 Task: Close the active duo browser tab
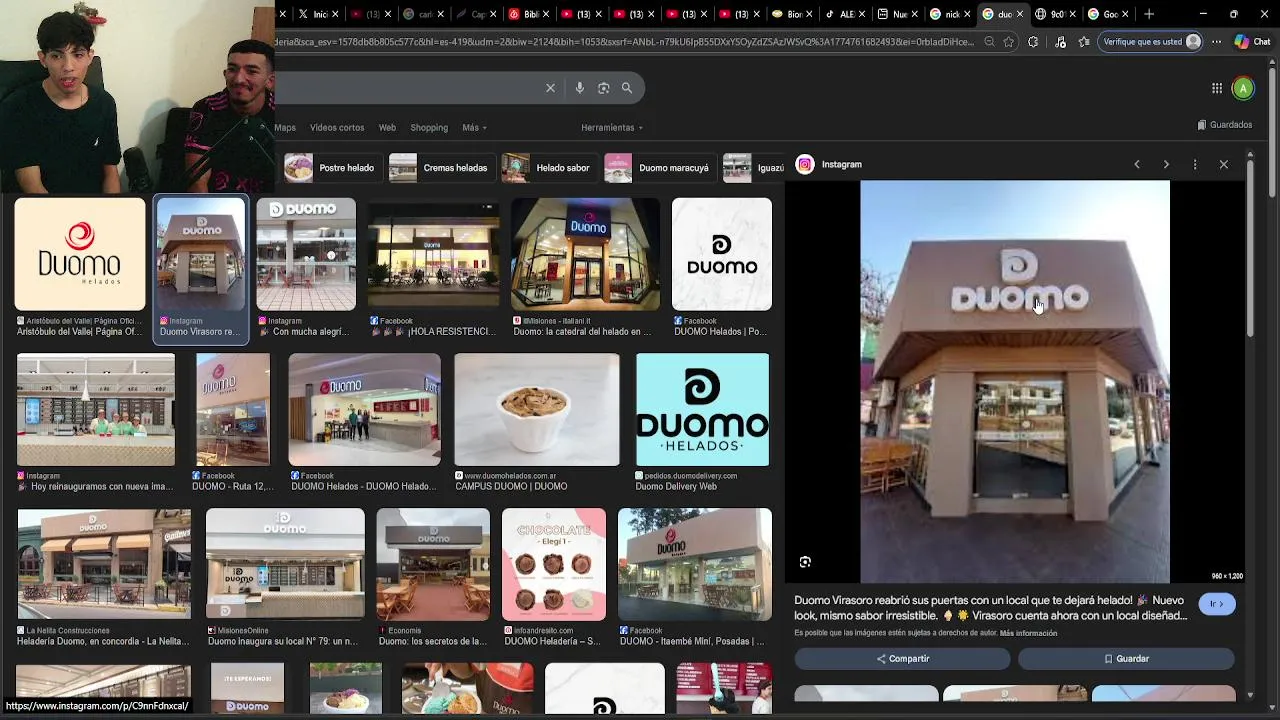(x=1020, y=14)
